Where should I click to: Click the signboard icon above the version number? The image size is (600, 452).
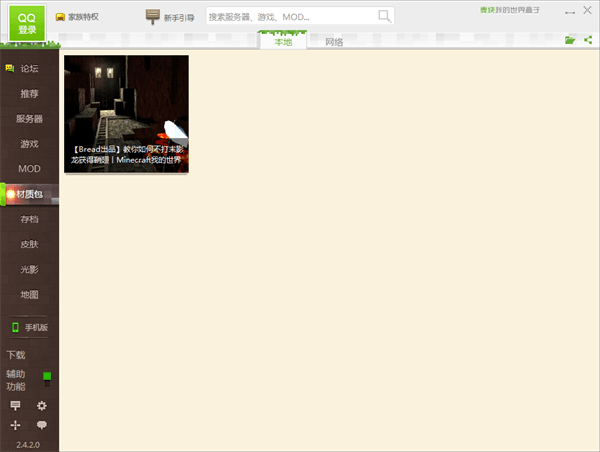pyautogui.click(x=15, y=406)
